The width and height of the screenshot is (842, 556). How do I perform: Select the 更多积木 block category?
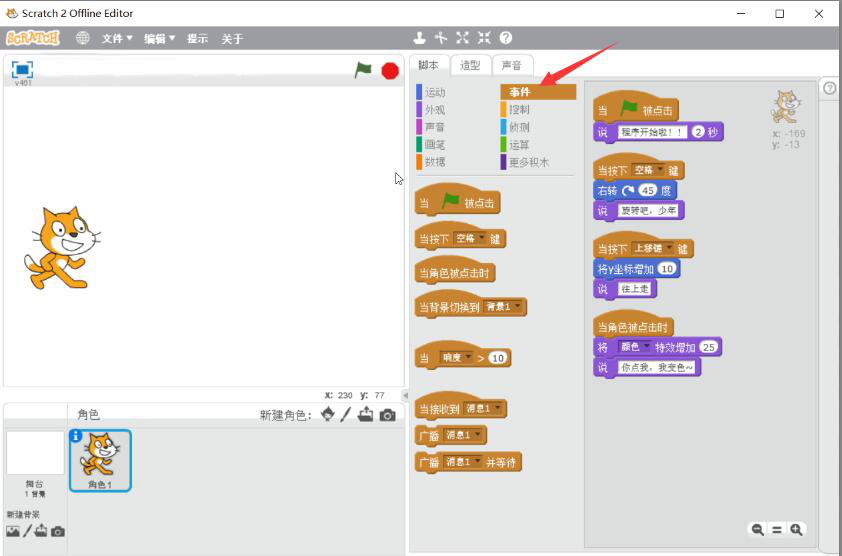tap(525, 162)
